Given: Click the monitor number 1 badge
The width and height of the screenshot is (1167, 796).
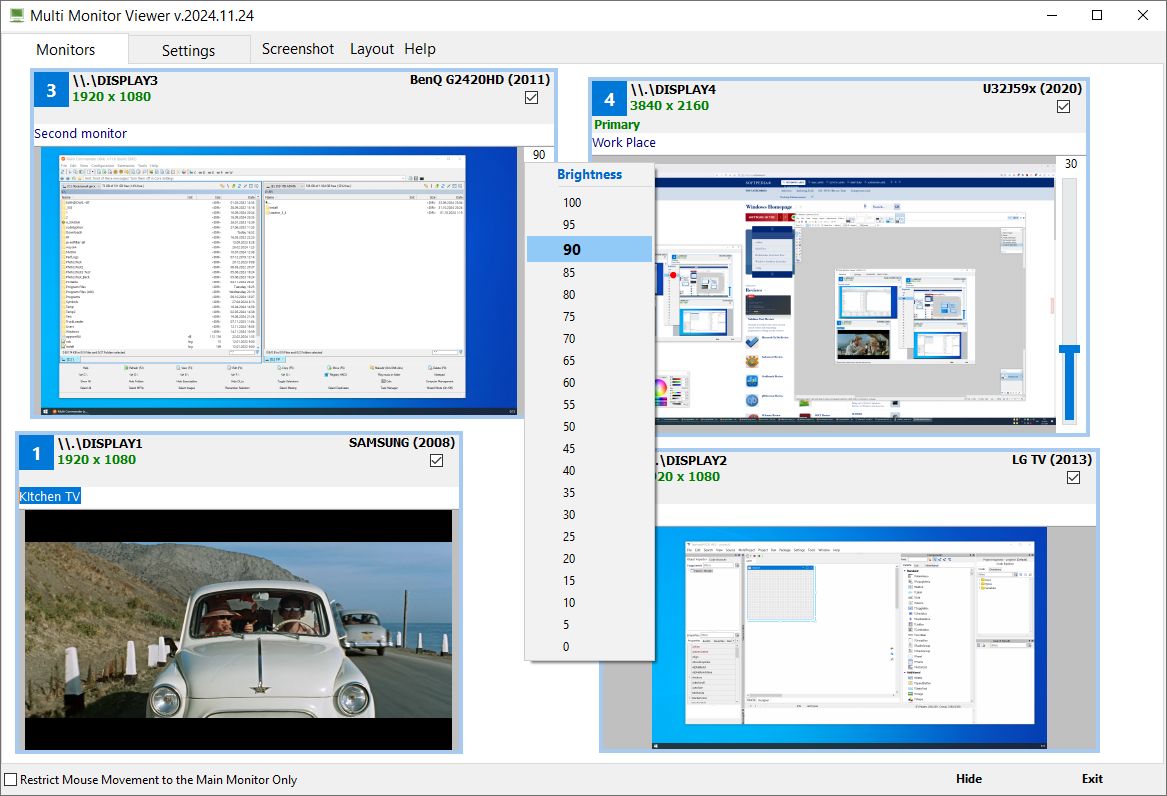Looking at the screenshot, I should click(36, 452).
